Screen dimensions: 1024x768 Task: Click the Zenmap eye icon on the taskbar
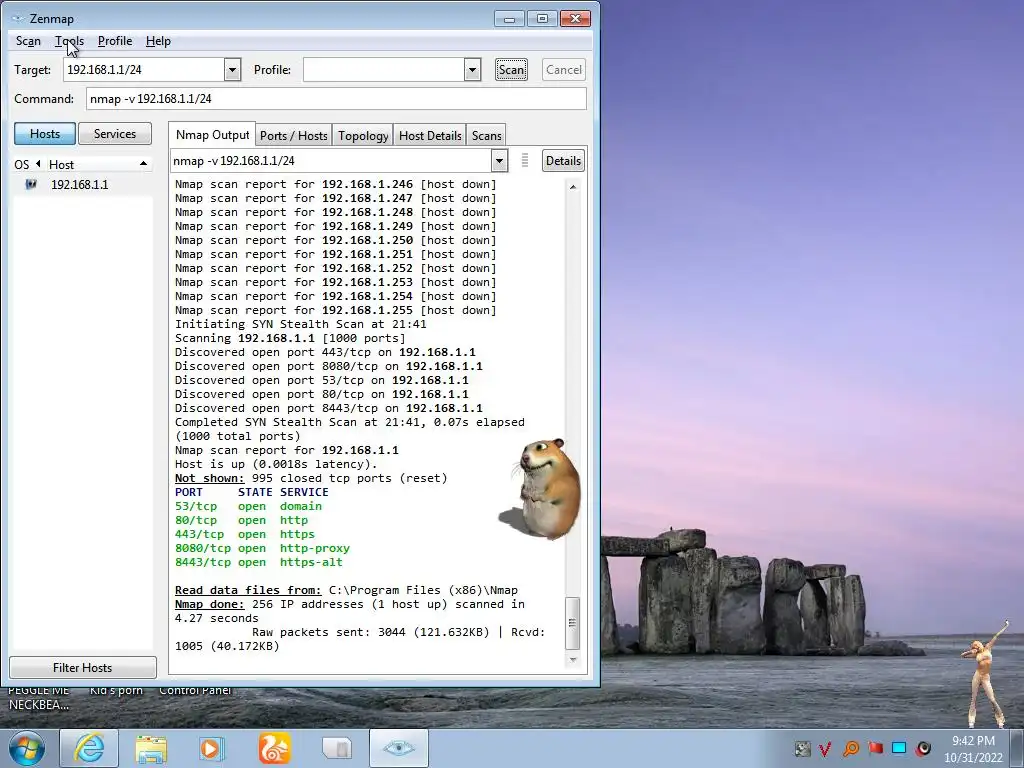[x=399, y=748]
